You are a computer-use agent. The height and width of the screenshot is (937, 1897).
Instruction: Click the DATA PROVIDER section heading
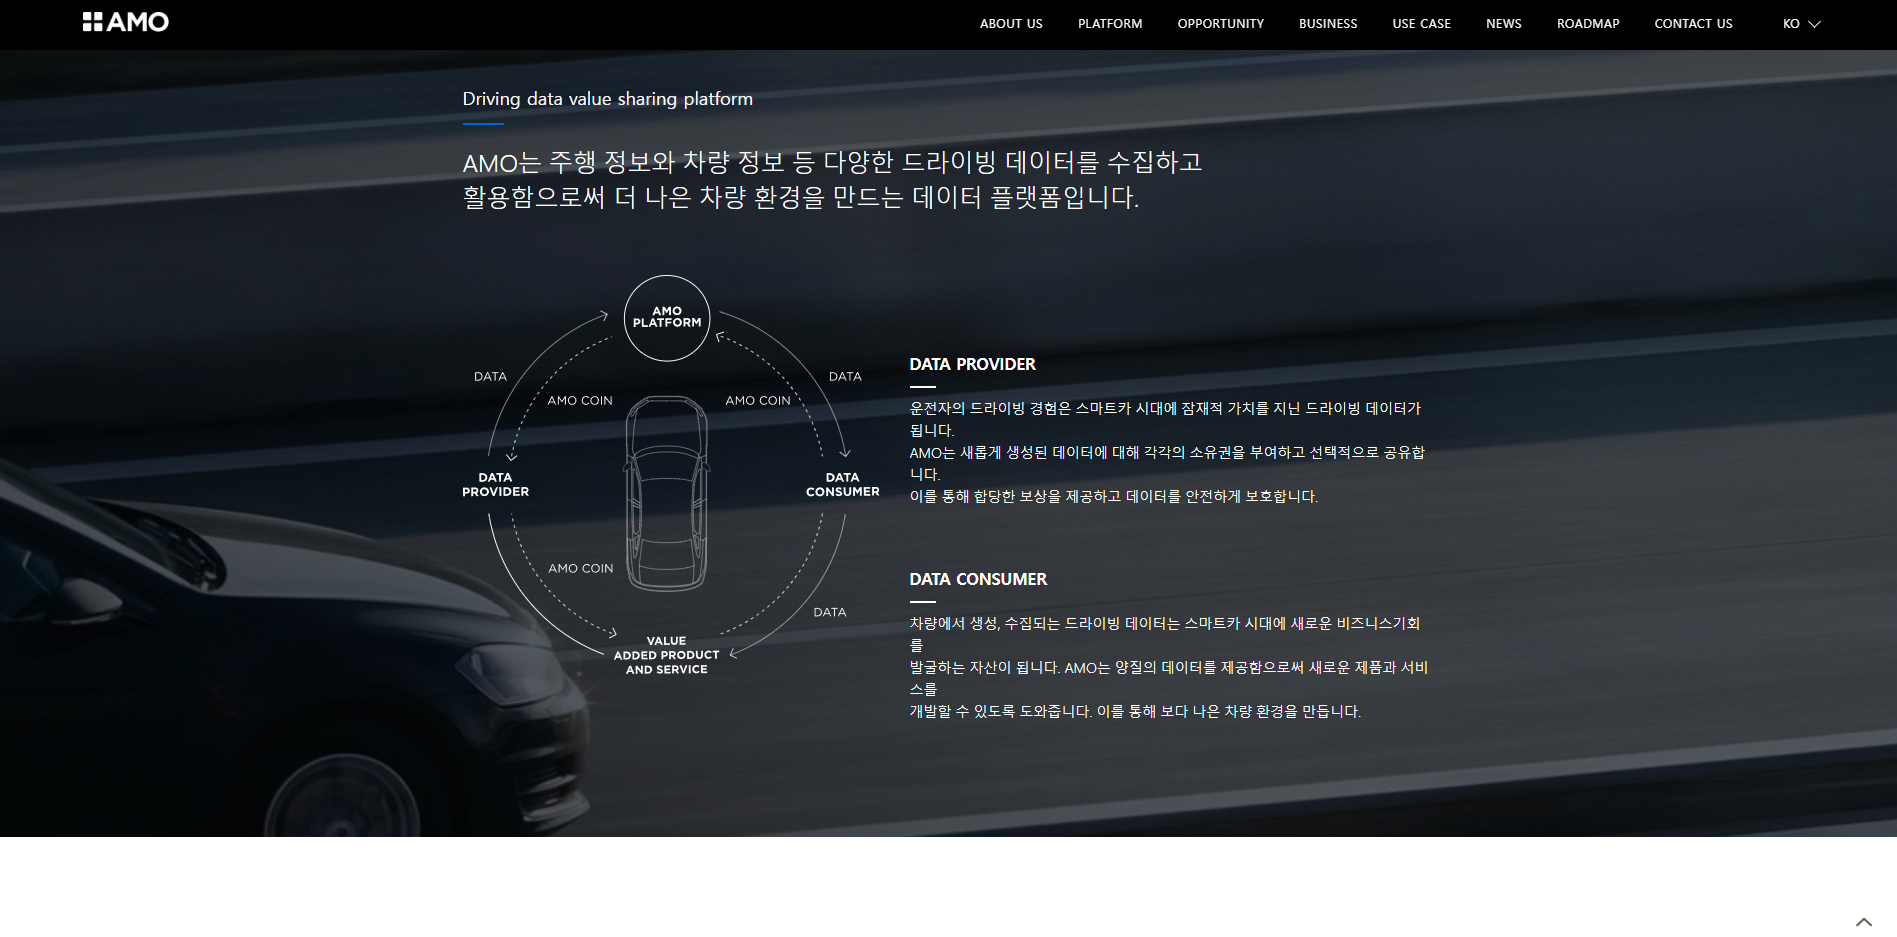(972, 365)
